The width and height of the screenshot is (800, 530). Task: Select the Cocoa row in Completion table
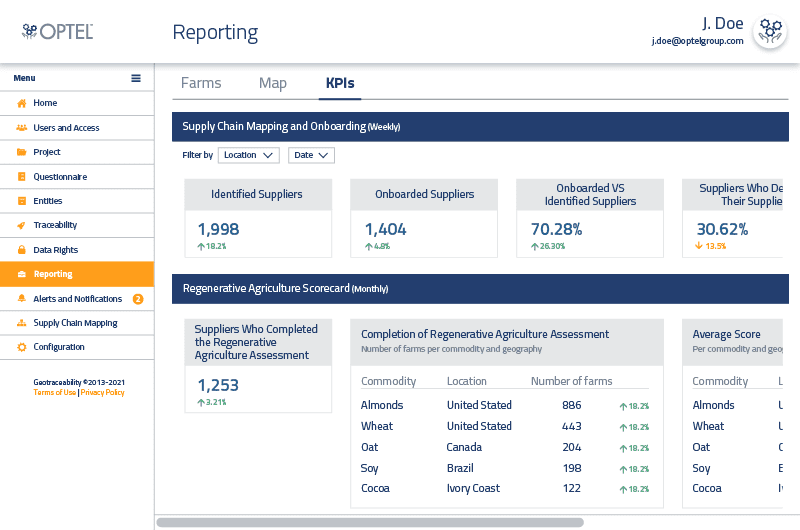pos(505,488)
